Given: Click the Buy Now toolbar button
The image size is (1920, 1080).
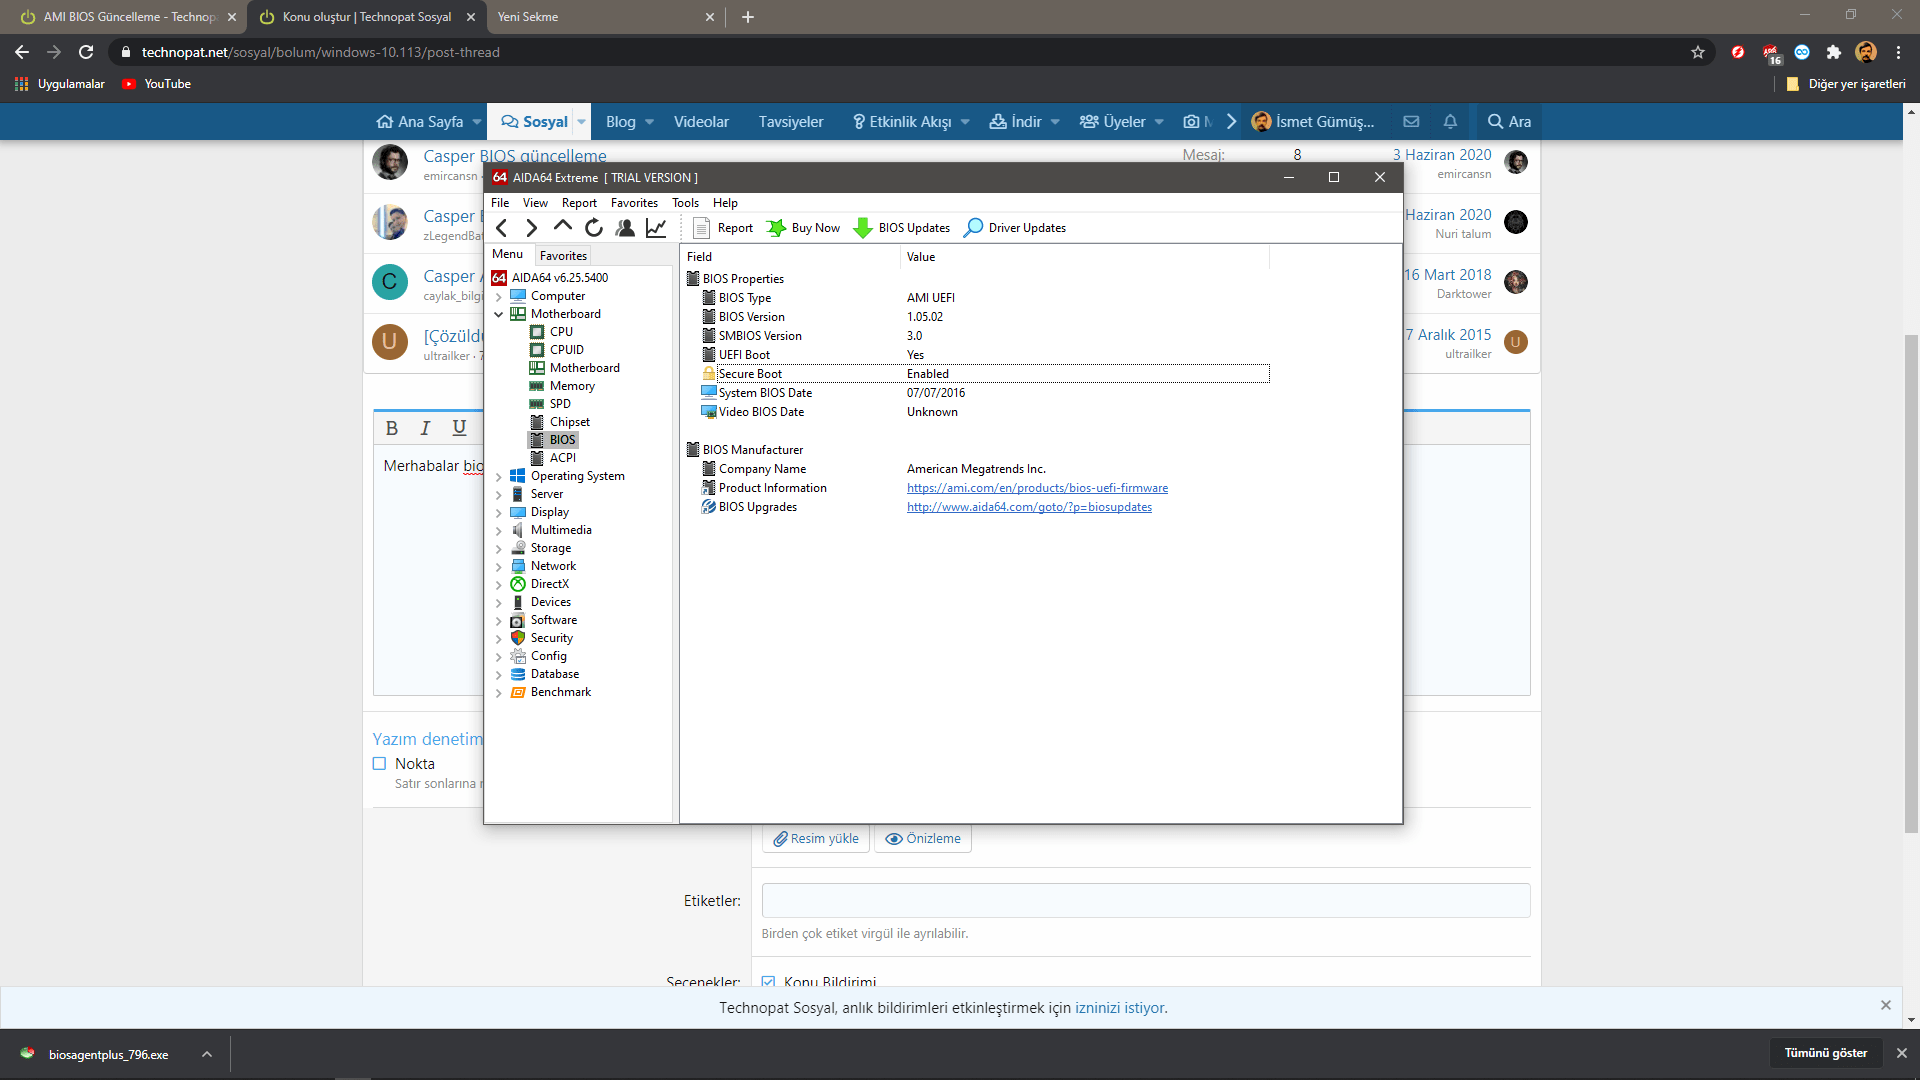Looking at the screenshot, I should 803,228.
